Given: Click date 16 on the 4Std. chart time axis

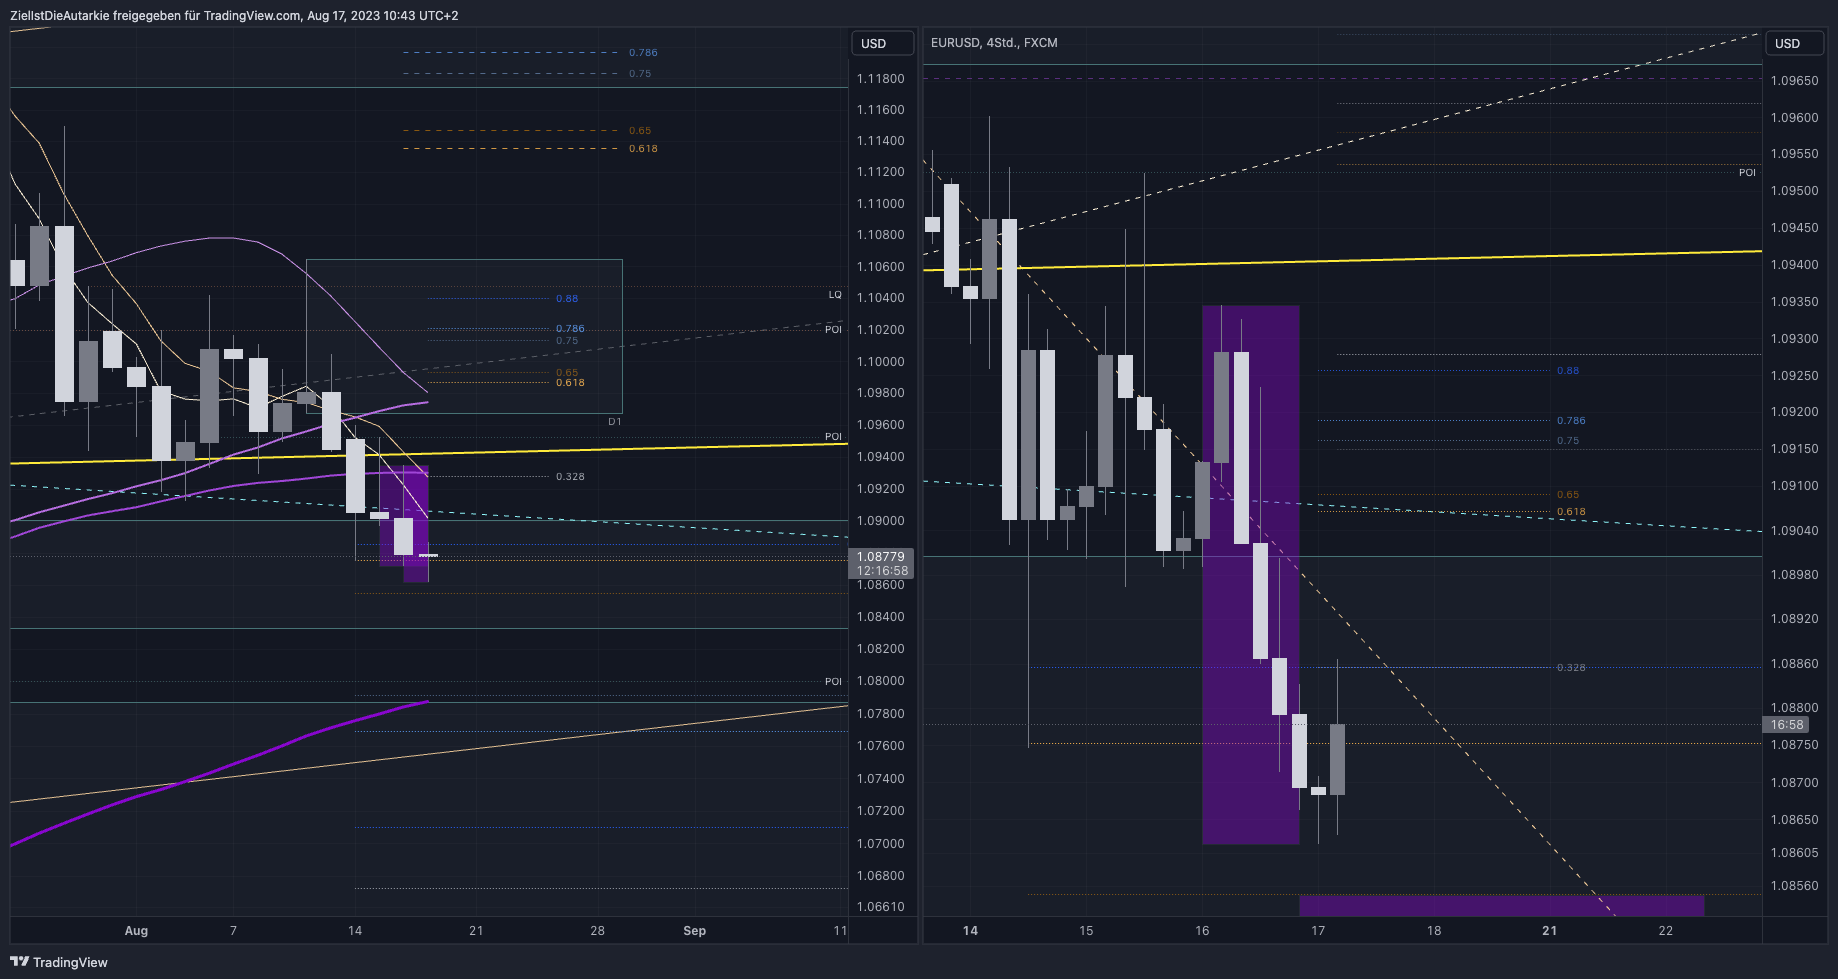Looking at the screenshot, I should pos(1202,930).
